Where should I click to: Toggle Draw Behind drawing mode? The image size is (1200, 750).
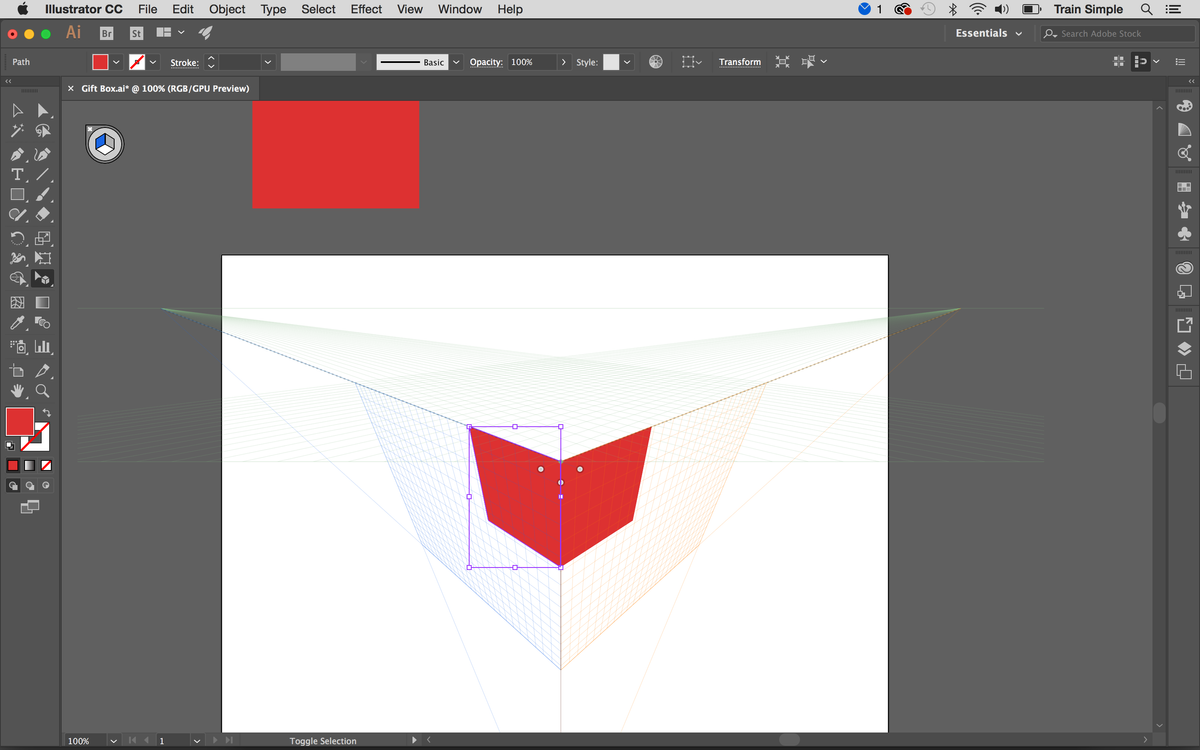pyautogui.click(x=30, y=485)
